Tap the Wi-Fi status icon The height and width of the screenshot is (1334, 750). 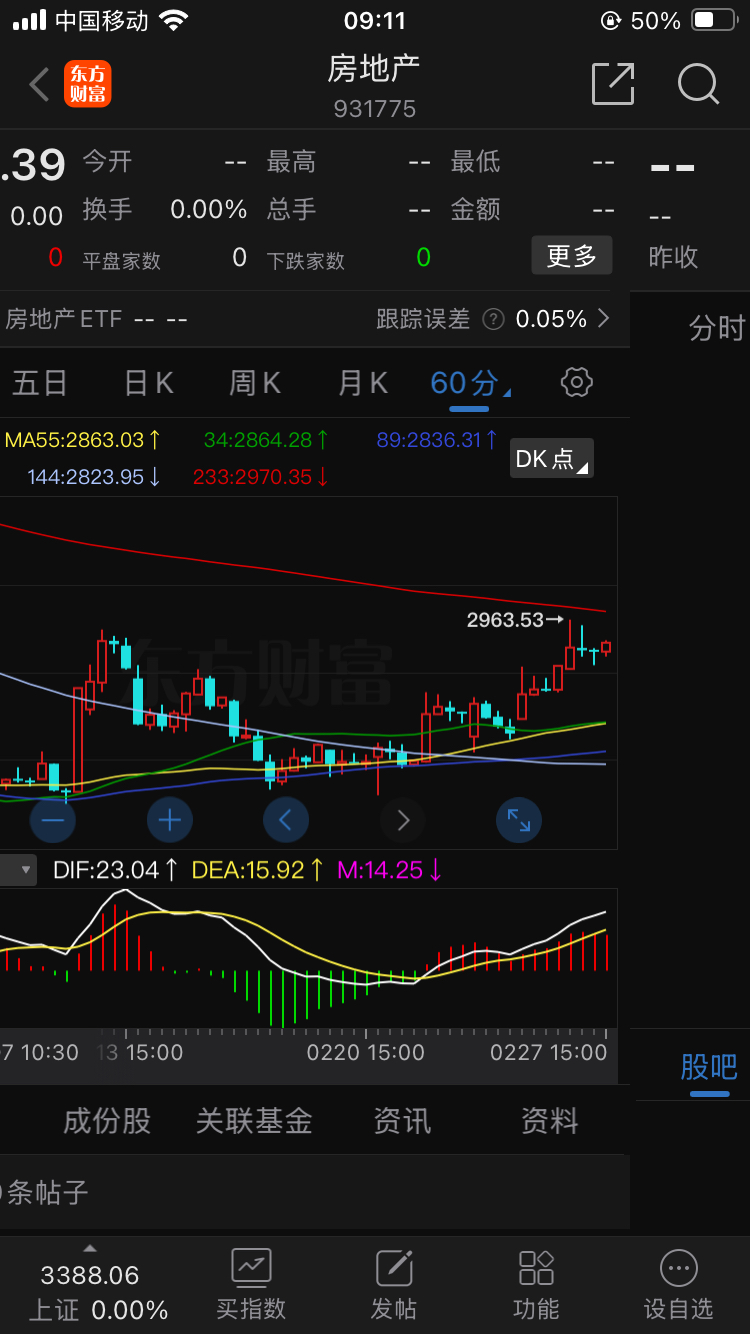tap(173, 20)
